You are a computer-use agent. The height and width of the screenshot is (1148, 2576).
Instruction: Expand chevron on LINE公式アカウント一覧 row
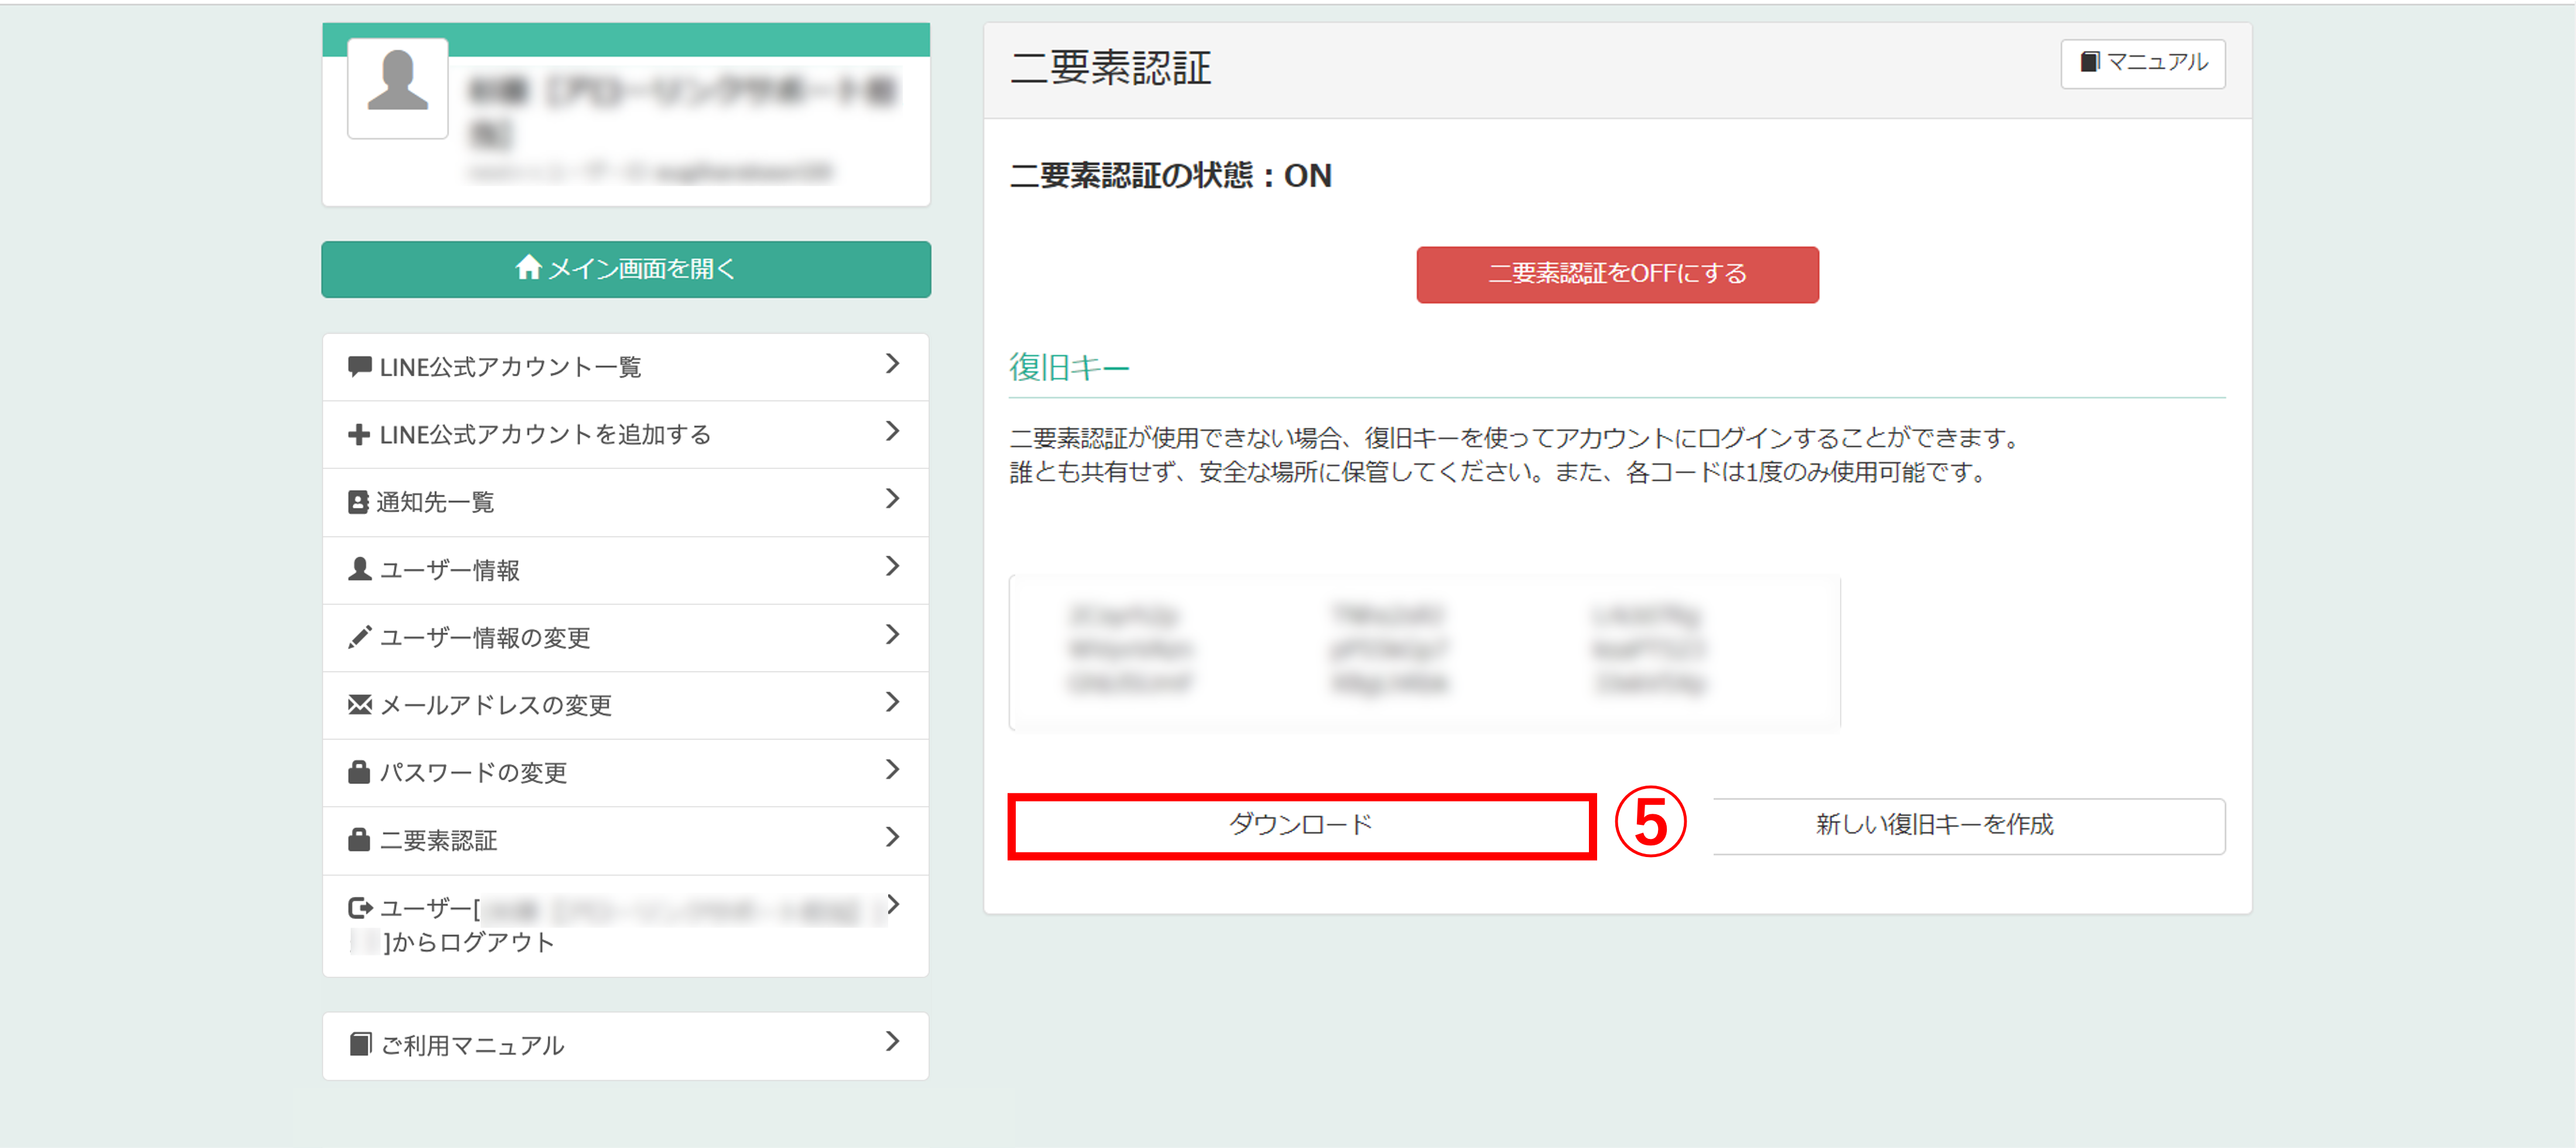(x=892, y=364)
